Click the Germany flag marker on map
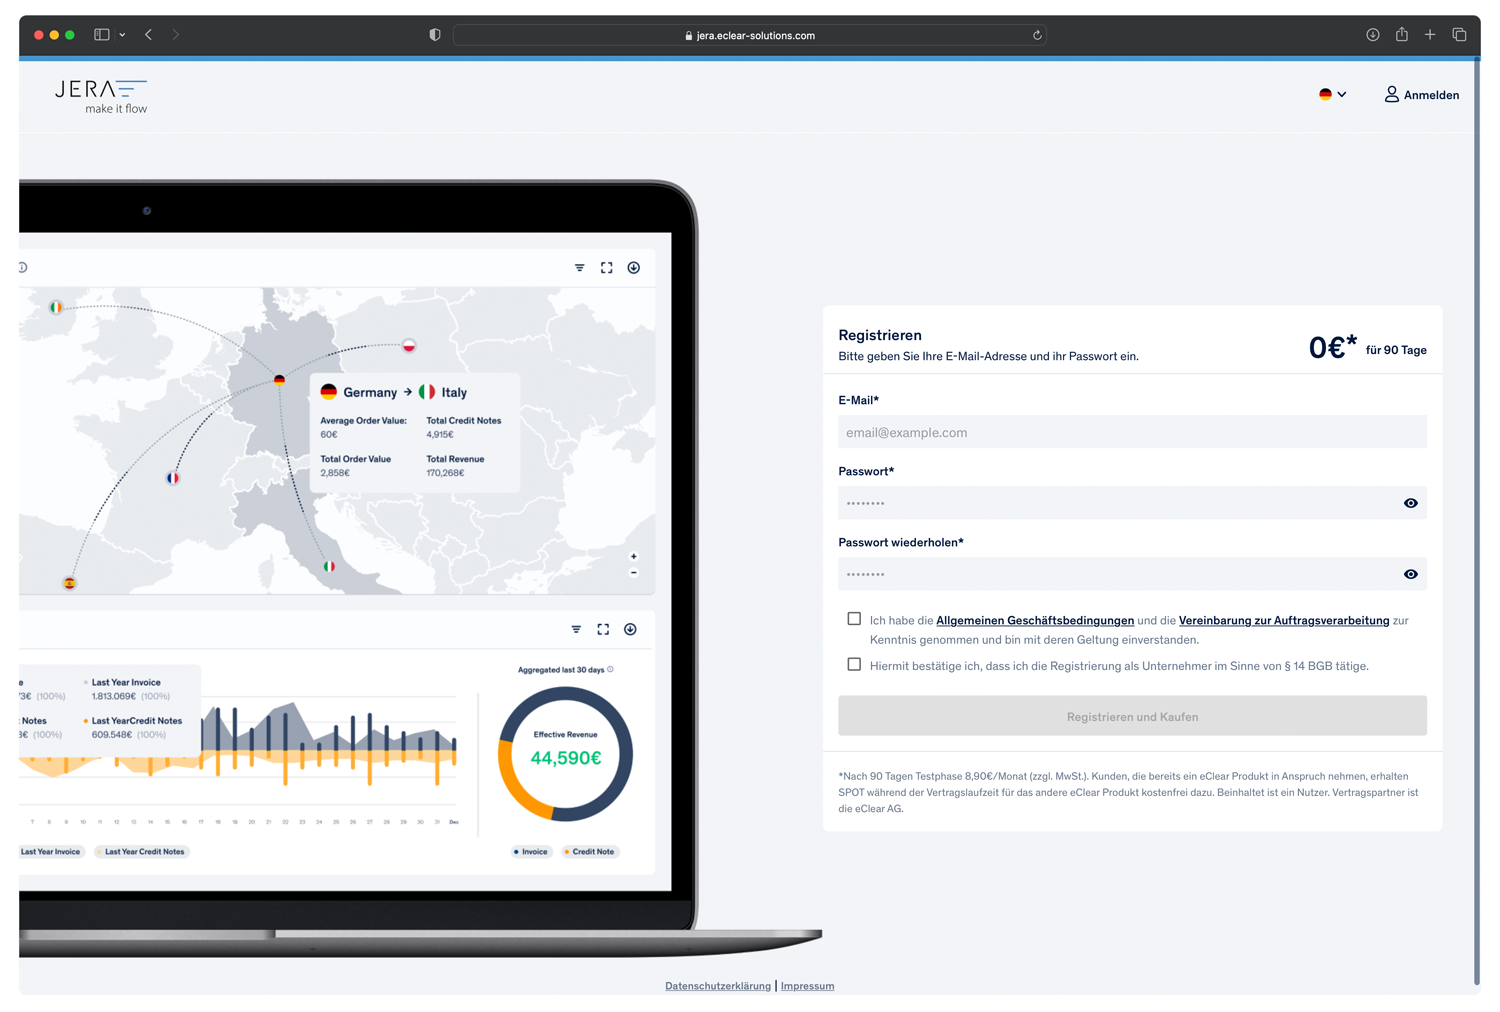 click(x=279, y=380)
